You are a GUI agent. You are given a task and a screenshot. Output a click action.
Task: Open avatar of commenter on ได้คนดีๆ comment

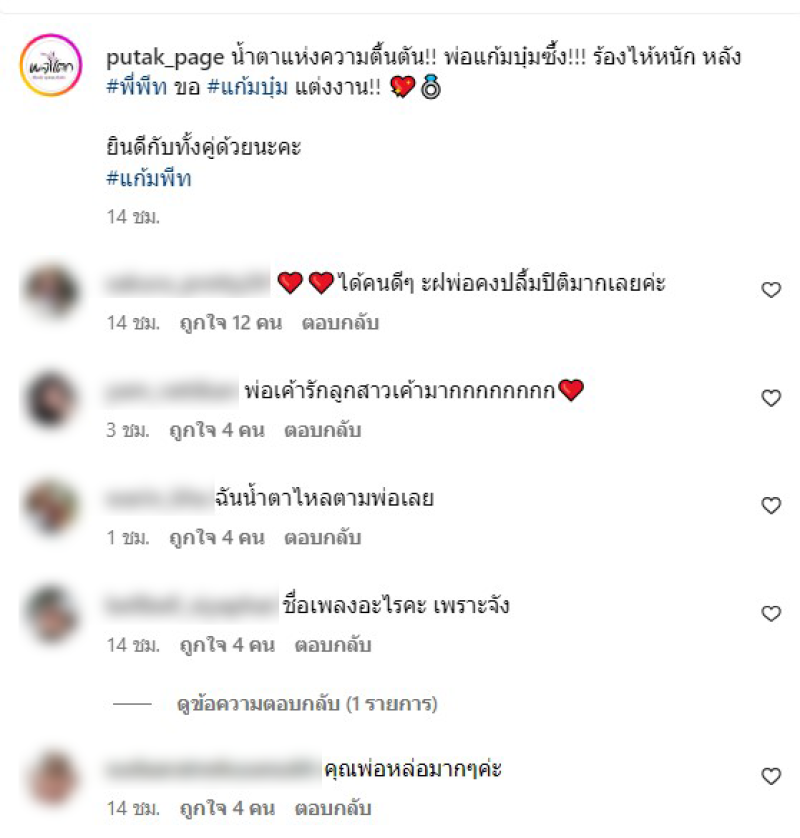click(x=51, y=290)
